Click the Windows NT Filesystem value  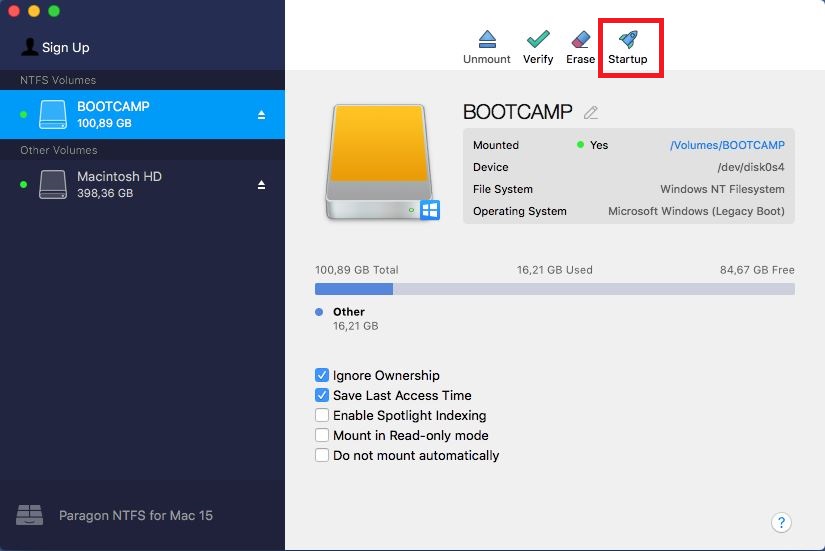722,189
